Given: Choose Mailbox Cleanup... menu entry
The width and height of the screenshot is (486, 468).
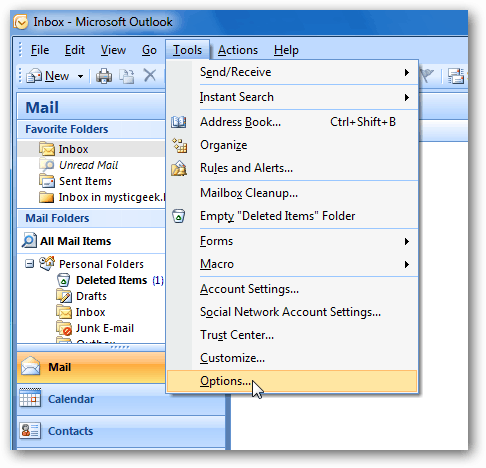Looking at the screenshot, I should click(x=292, y=193).
